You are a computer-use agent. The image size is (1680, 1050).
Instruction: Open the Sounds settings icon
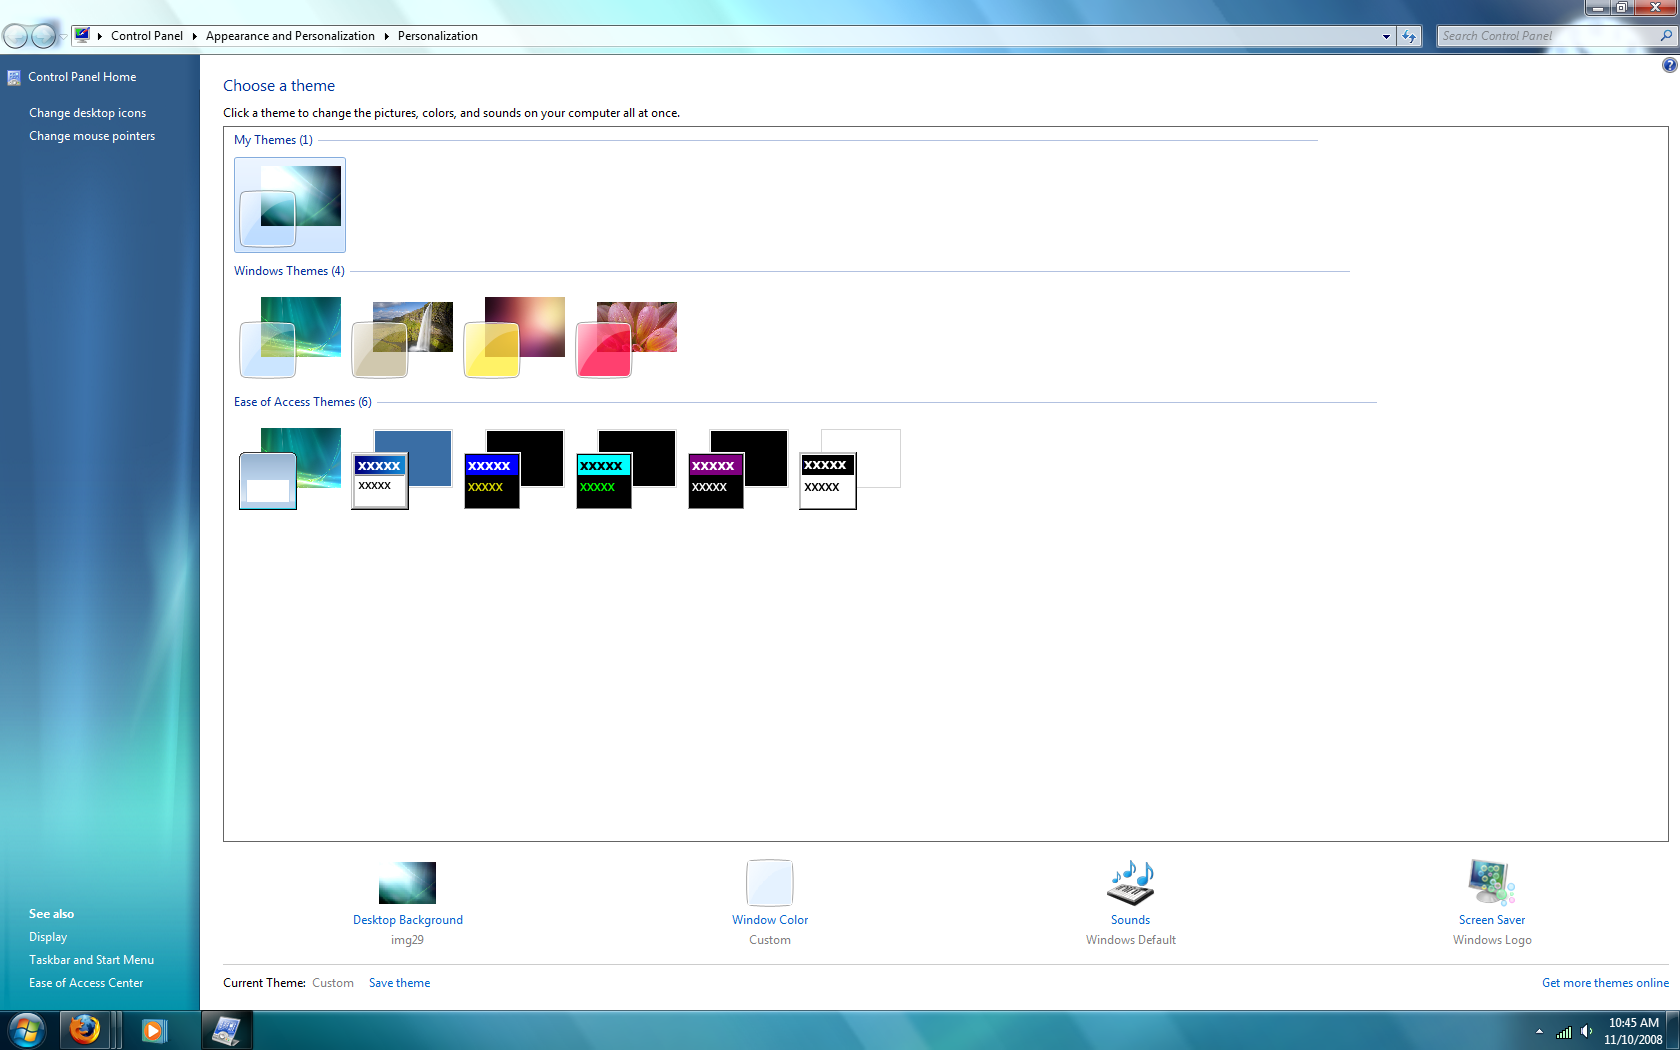tap(1130, 883)
